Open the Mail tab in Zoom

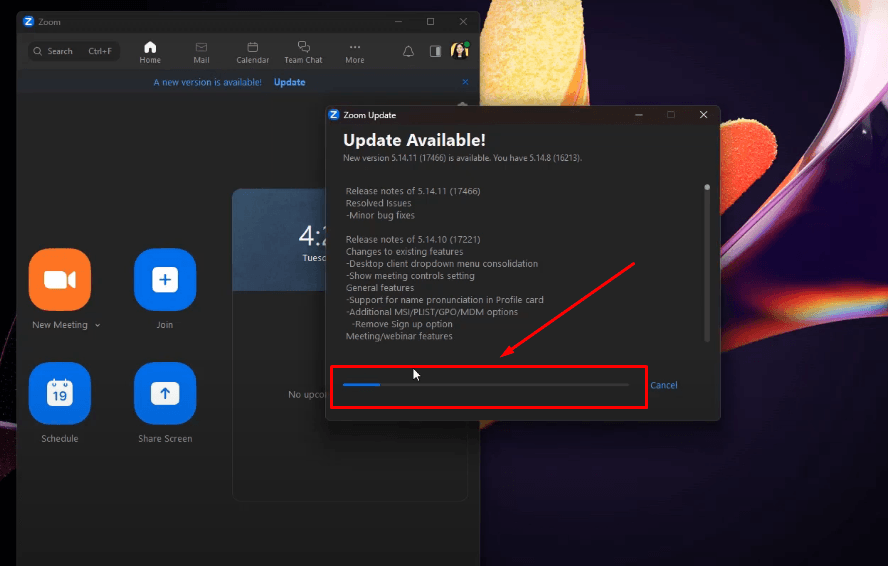201,52
